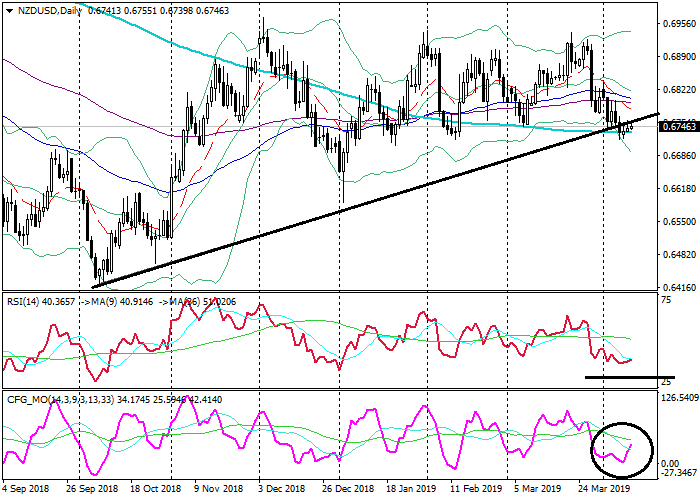Click the 9 Nov 2018 date label

click(218, 490)
